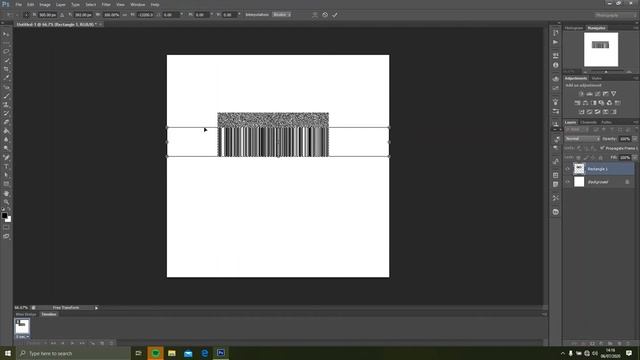Open the Fill slider arrow
640x360 pixels.
pyautogui.click(x=634, y=158)
